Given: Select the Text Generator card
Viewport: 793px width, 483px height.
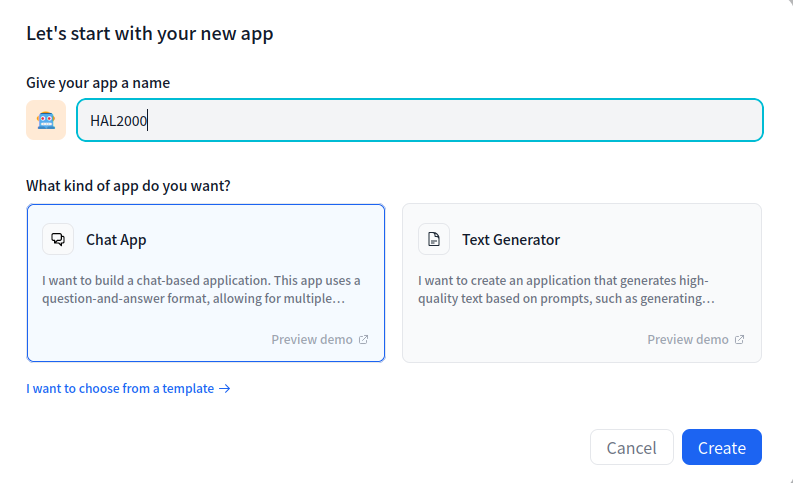Looking at the screenshot, I should tap(582, 283).
